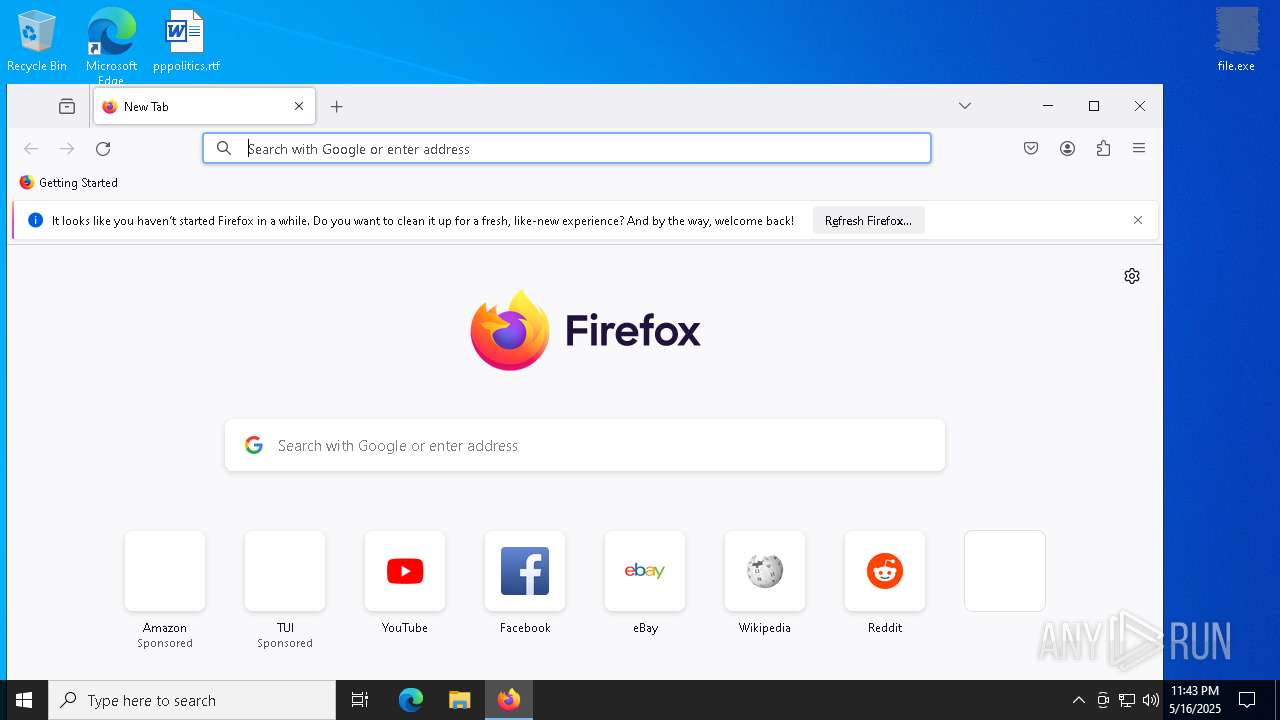The image size is (1280, 720).
Task: Open File Explorer from the taskbar
Action: coord(459,700)
